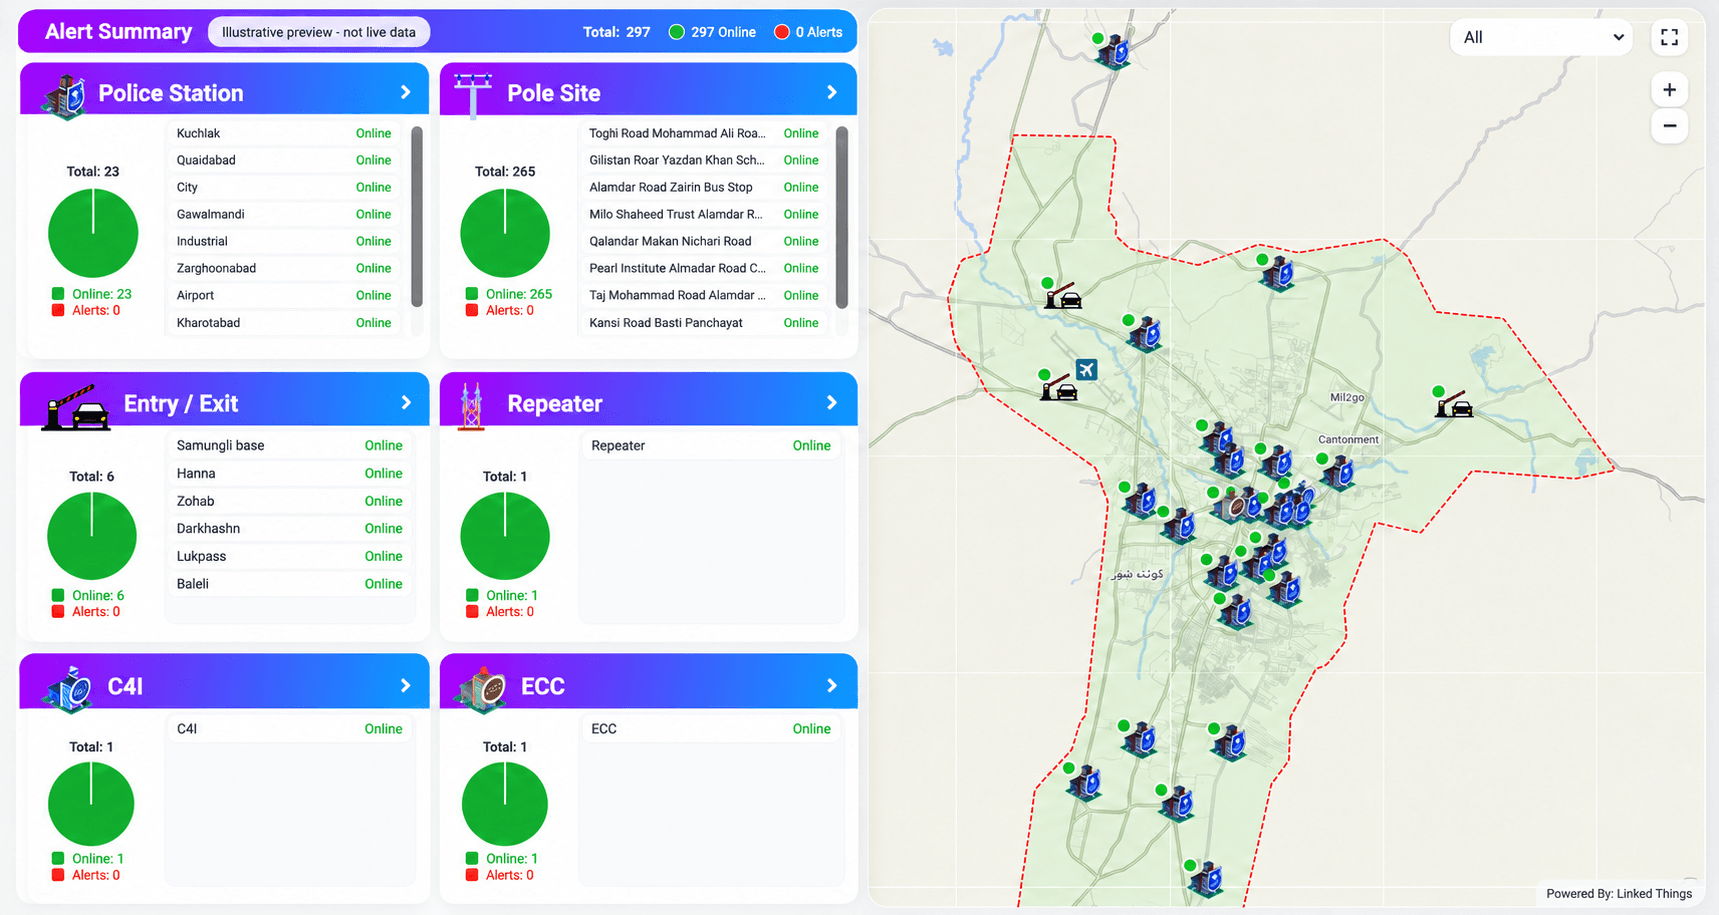Select Samungli base entry row
The image size is (1719, 915).
click(x=290, y=445)
